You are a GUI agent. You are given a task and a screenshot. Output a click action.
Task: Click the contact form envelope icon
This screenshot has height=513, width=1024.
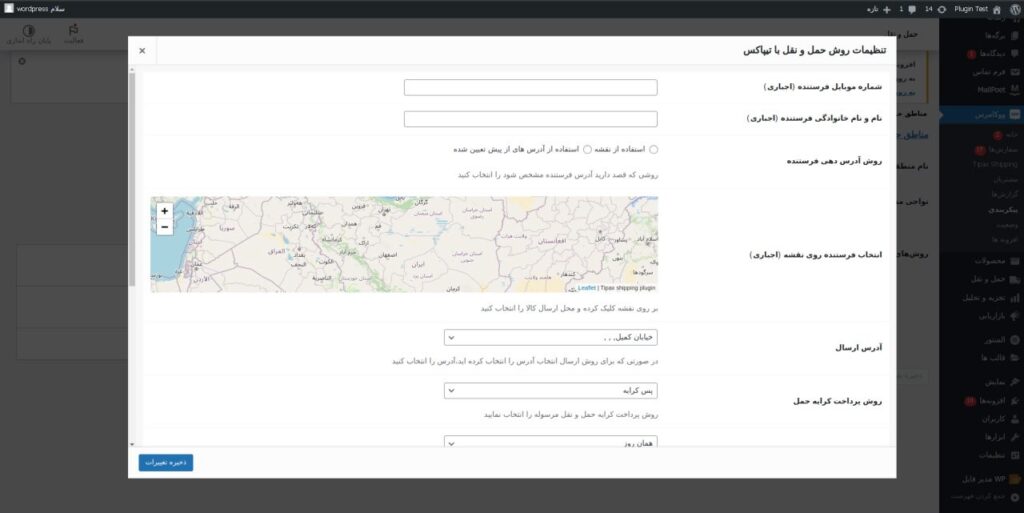(1014, 72)
